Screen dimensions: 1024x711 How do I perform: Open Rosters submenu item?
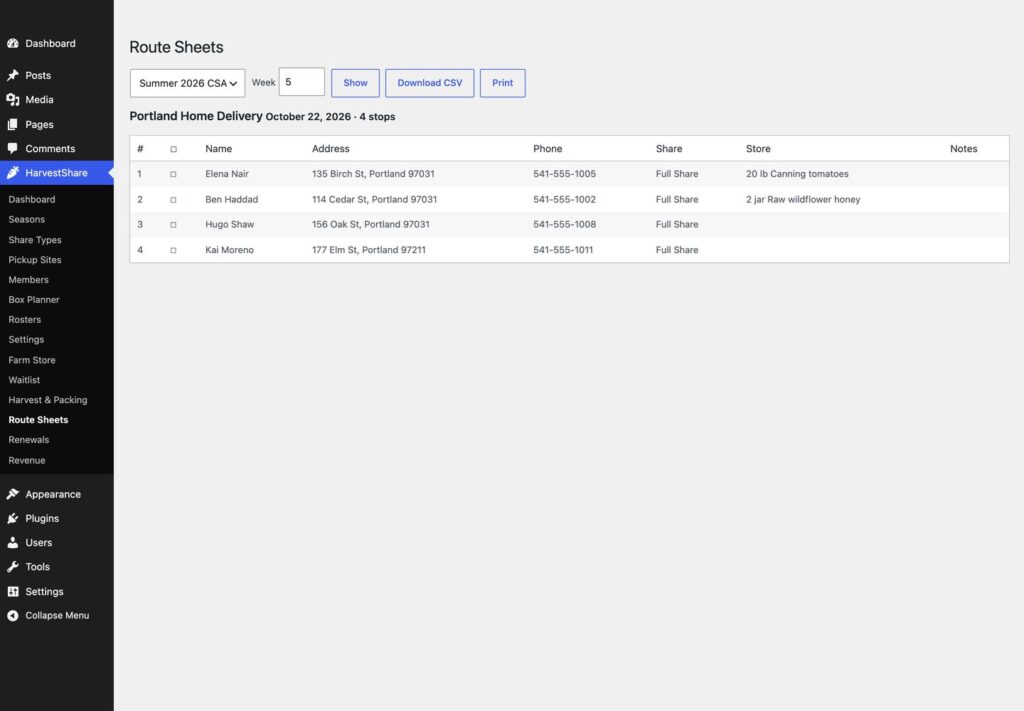[25, 319]
